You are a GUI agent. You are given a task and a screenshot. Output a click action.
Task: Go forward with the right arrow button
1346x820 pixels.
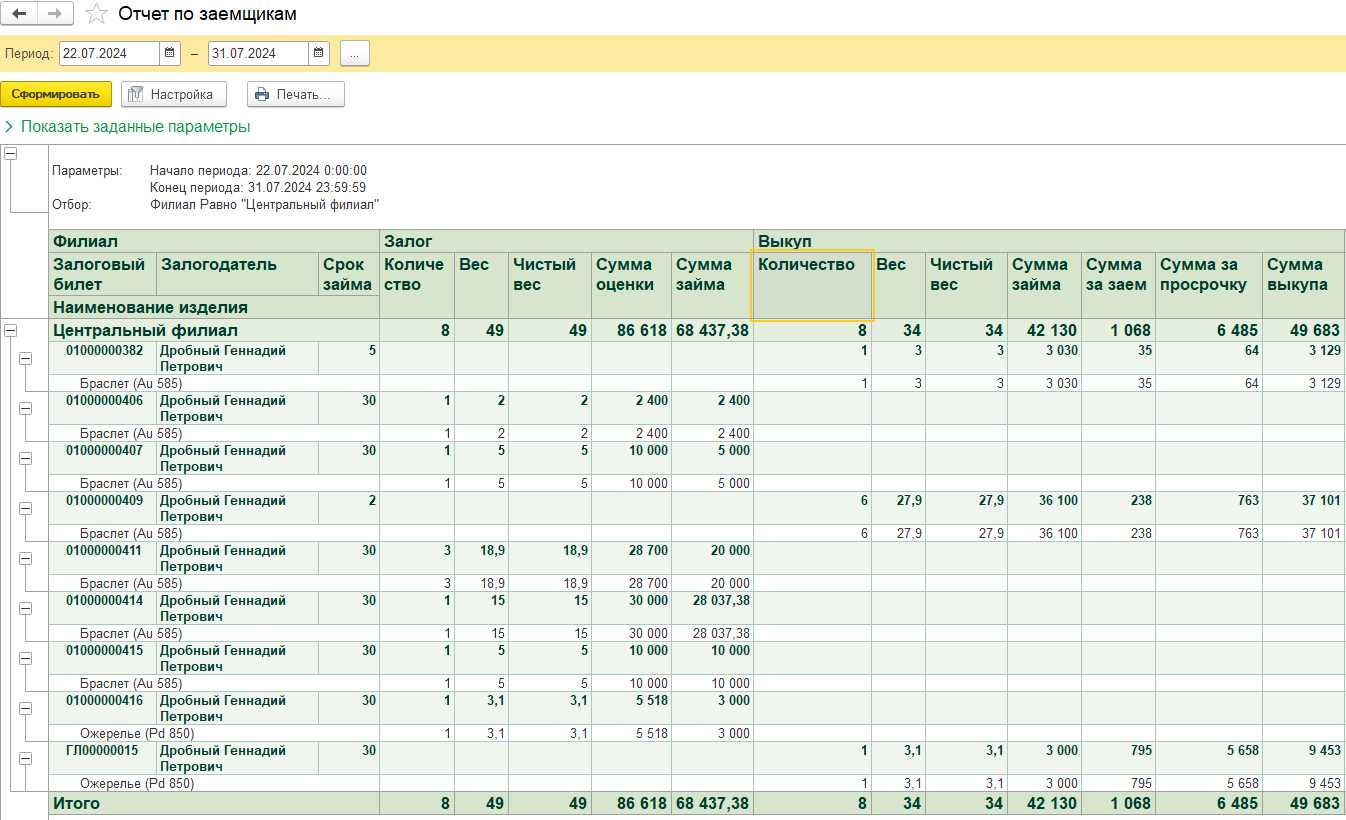(55, 14)
